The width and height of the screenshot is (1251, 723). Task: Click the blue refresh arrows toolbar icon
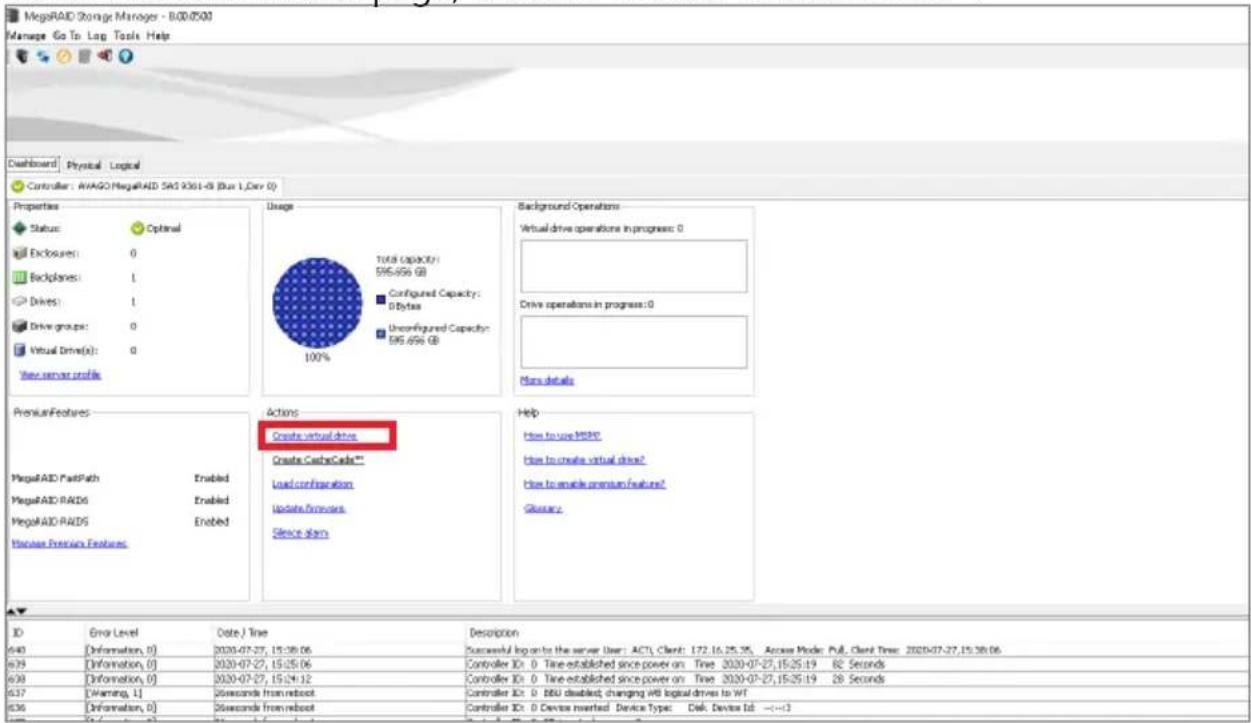point(42,56)
